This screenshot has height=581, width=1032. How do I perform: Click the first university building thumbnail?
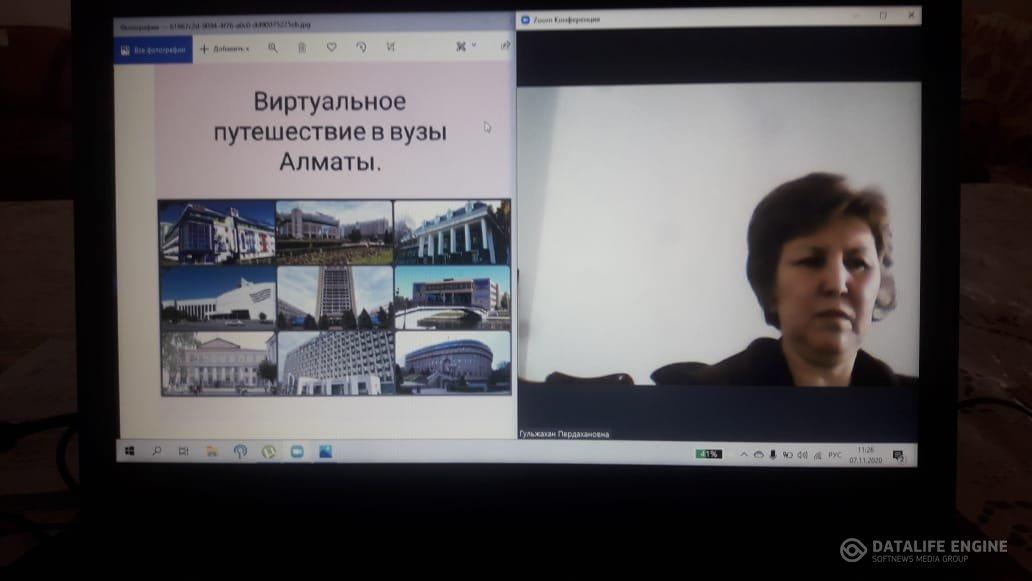217,232
